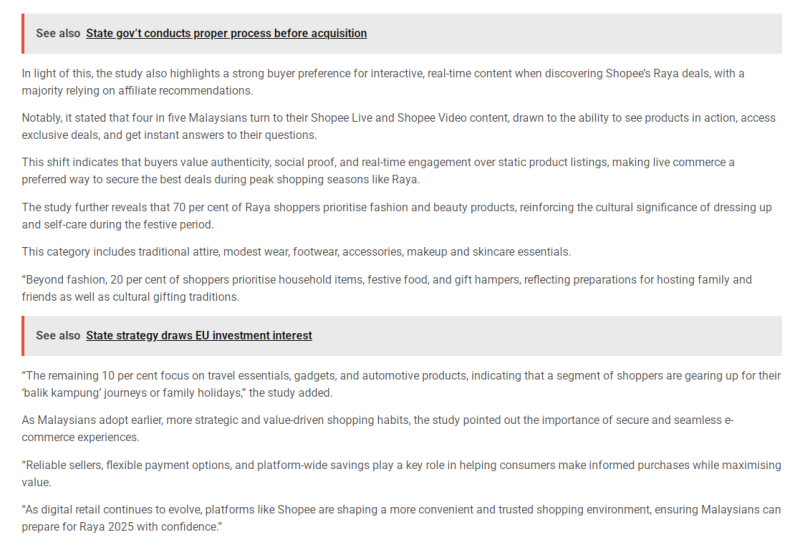Open the 'State gov't conducts proper process' link

[x=226, y=33]
